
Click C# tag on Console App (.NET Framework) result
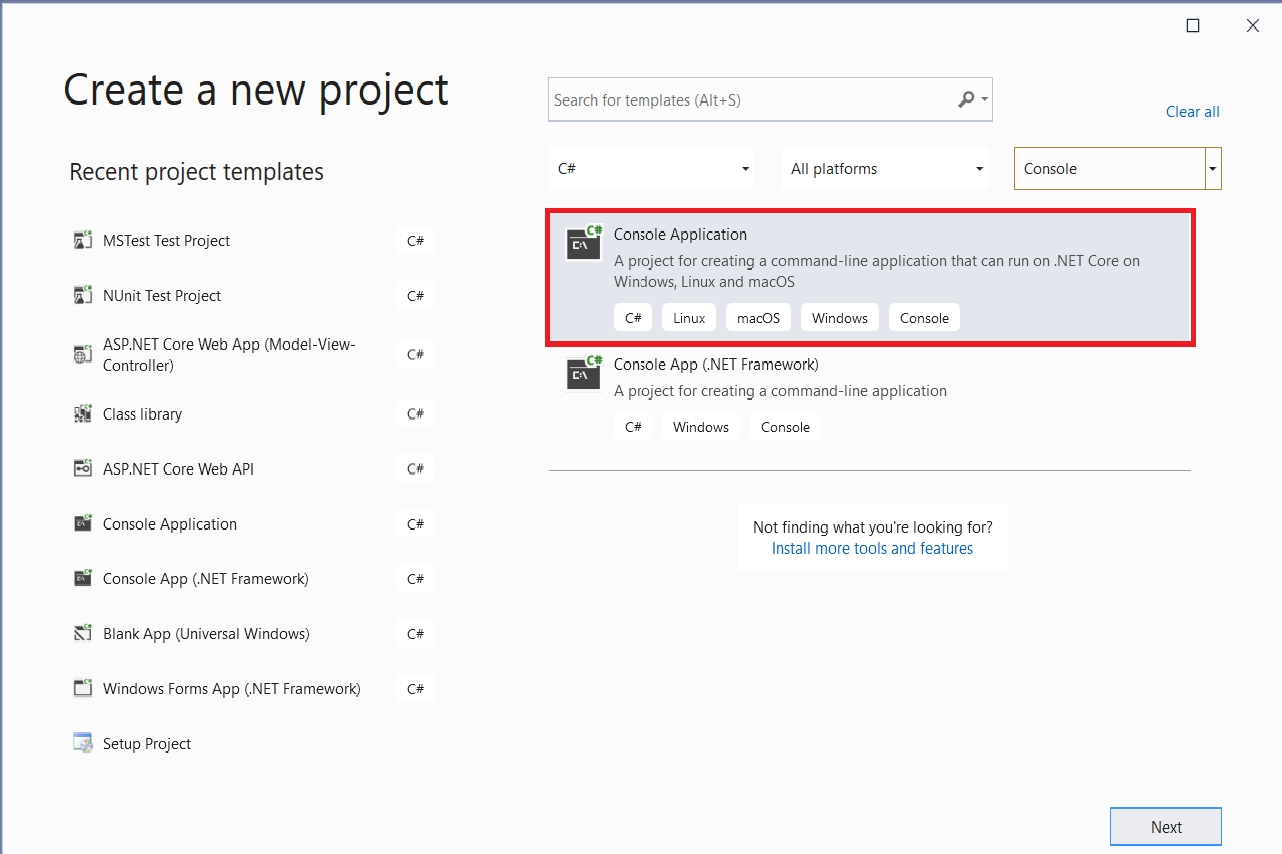(x=633, y=427)
